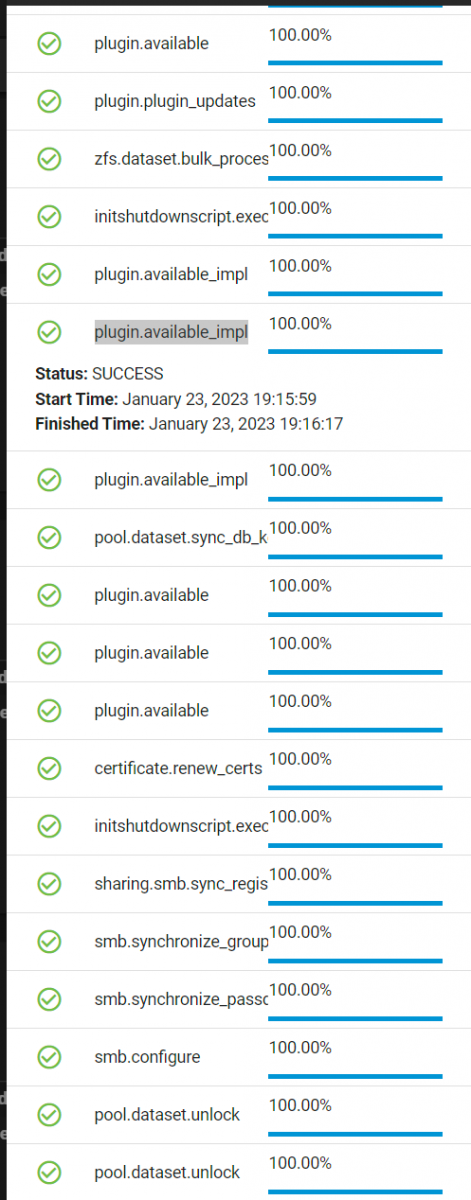Screen dimensions: 471x1200
Task: Expand the certificate.renew_certs job name
Action: pyautogui.click(x=178, y=768)
